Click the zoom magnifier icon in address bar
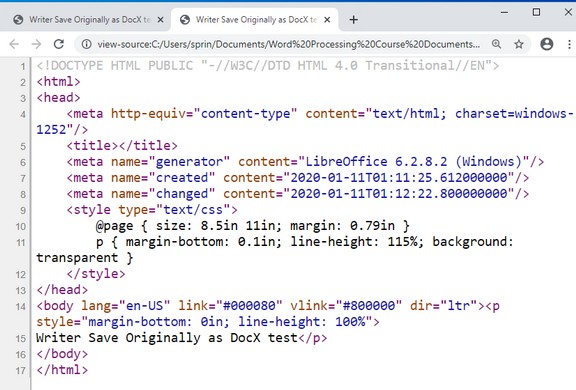Viewport: 576px width, 390px height. [496, 44]
